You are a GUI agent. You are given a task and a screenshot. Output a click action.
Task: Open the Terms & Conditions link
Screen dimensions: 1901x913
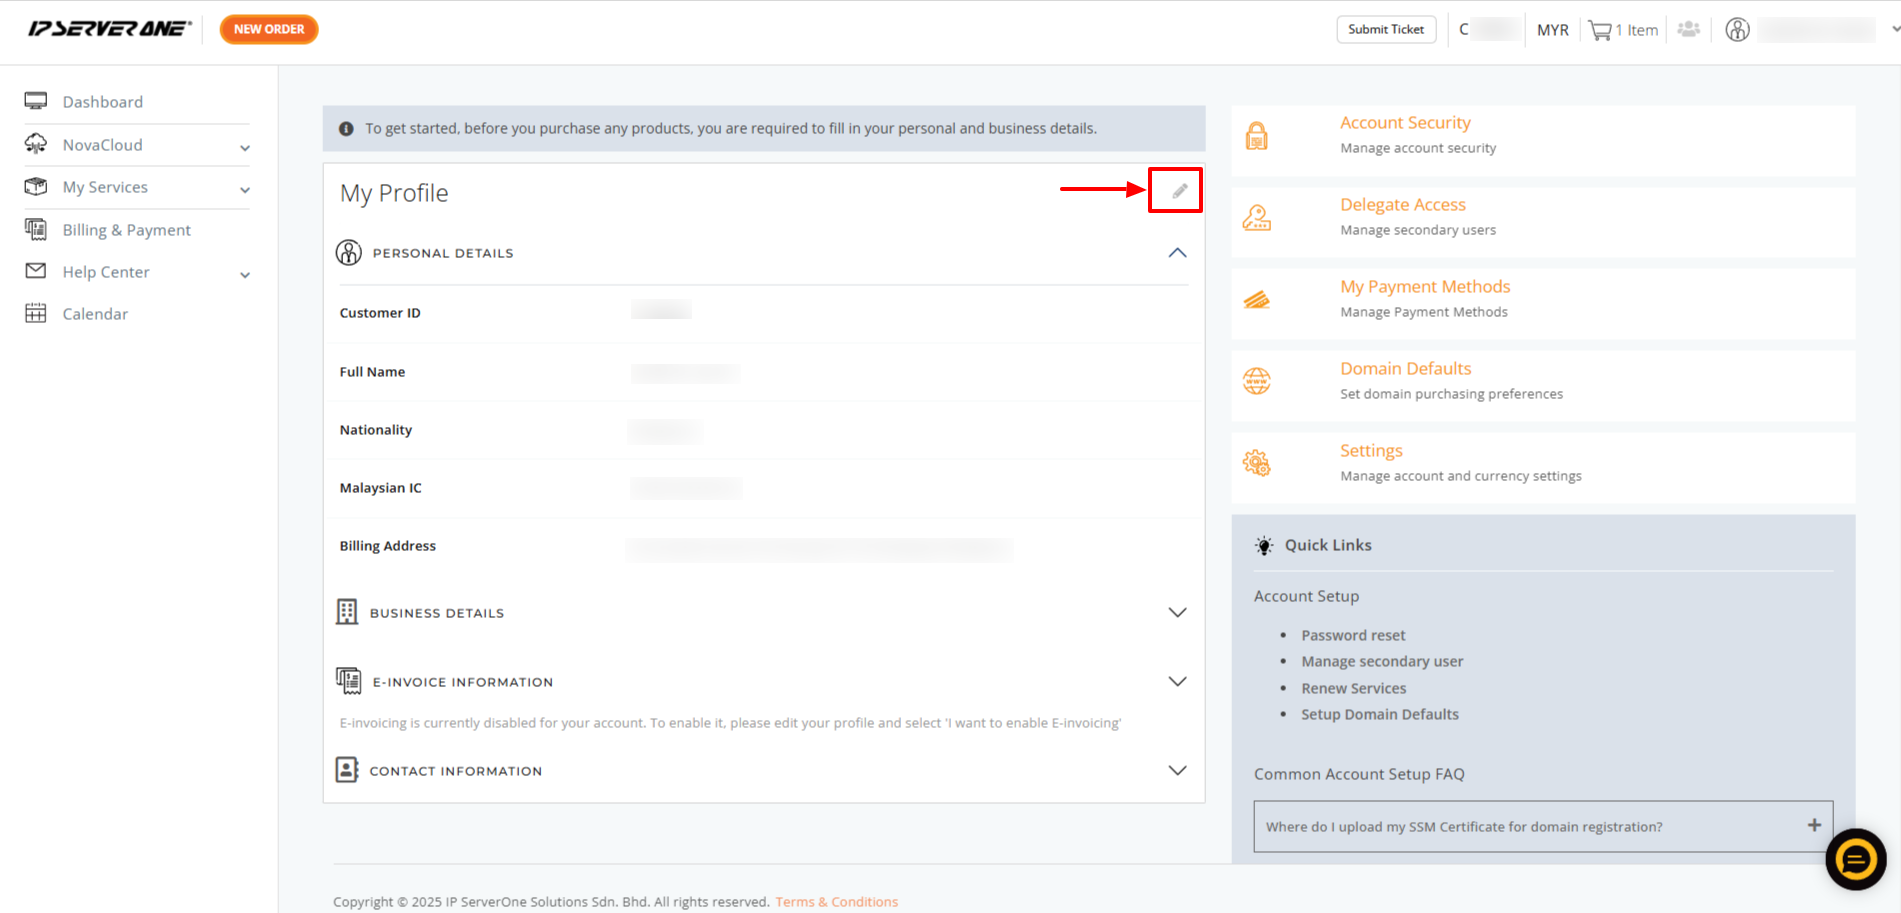click(x=836, y=902)
